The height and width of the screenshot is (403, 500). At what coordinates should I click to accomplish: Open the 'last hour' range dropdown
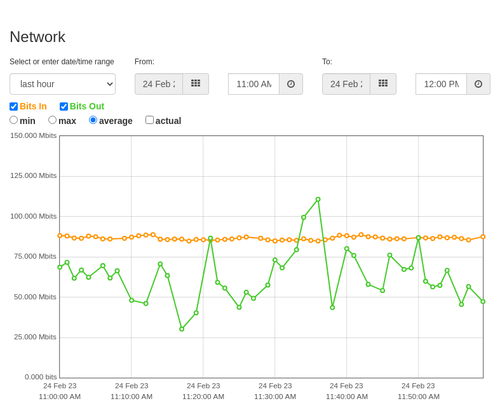[63, 84]
